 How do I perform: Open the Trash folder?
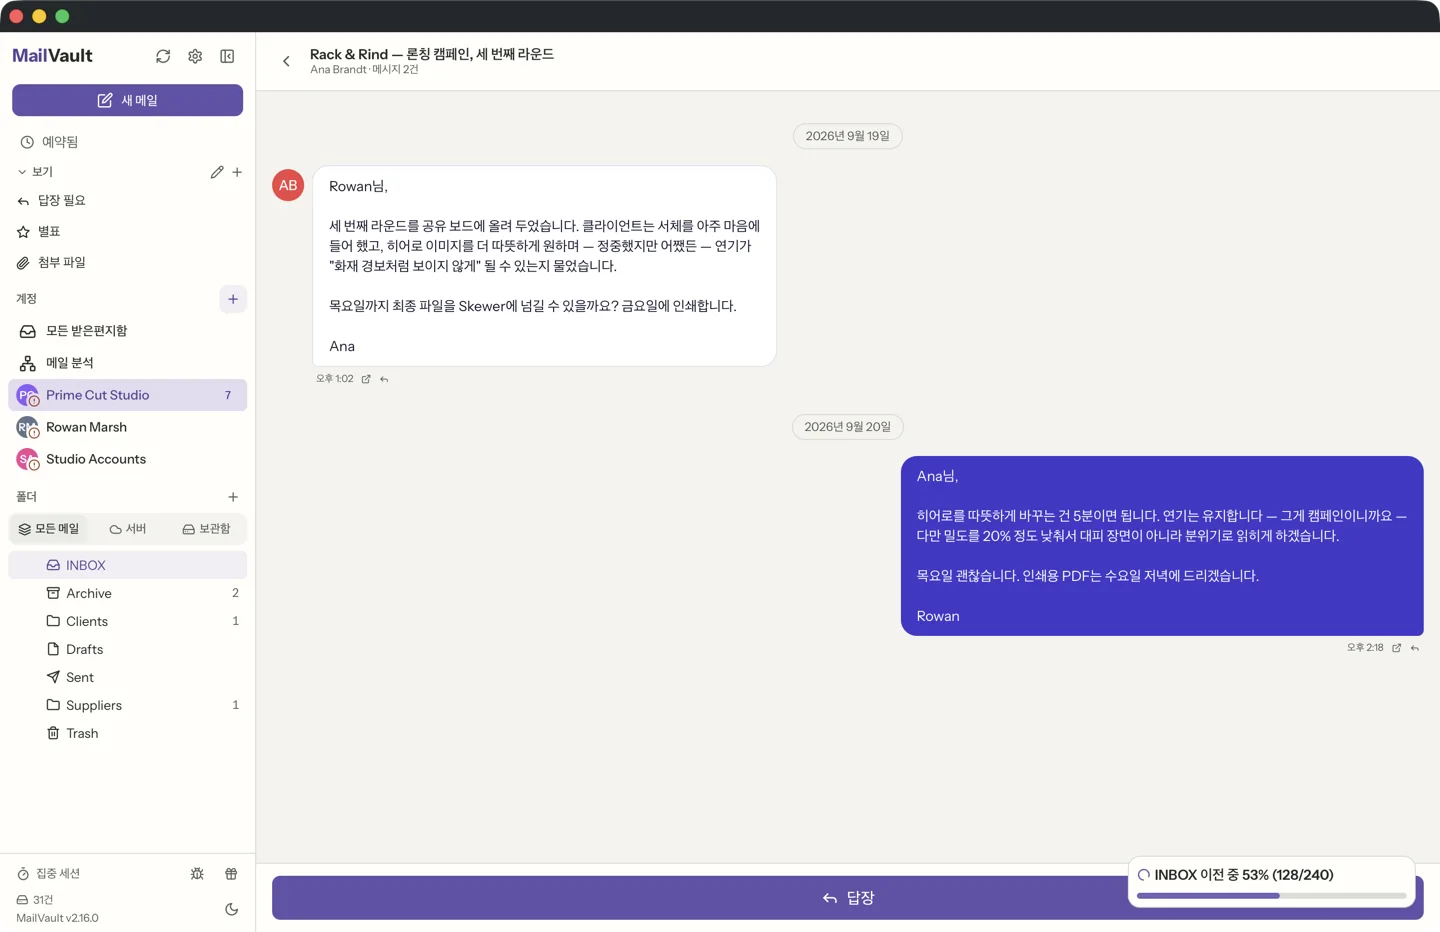click(x=128, y=733)
